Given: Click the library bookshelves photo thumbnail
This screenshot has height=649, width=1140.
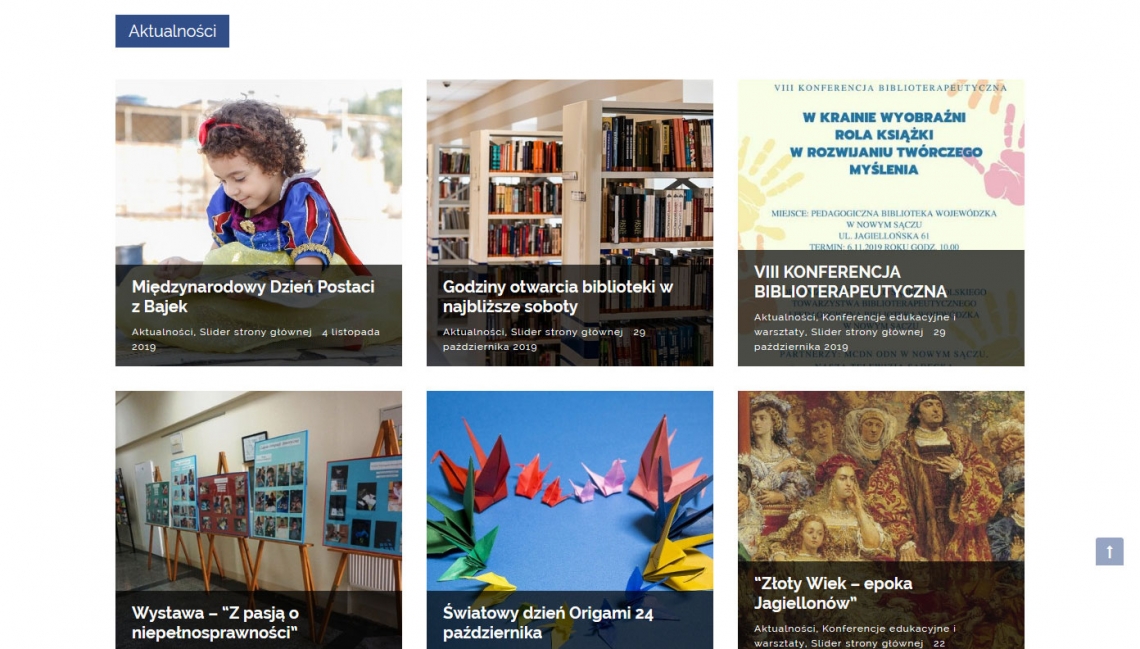Looking at the screenshot, I should pyautogui.click(x=569, y=172).
